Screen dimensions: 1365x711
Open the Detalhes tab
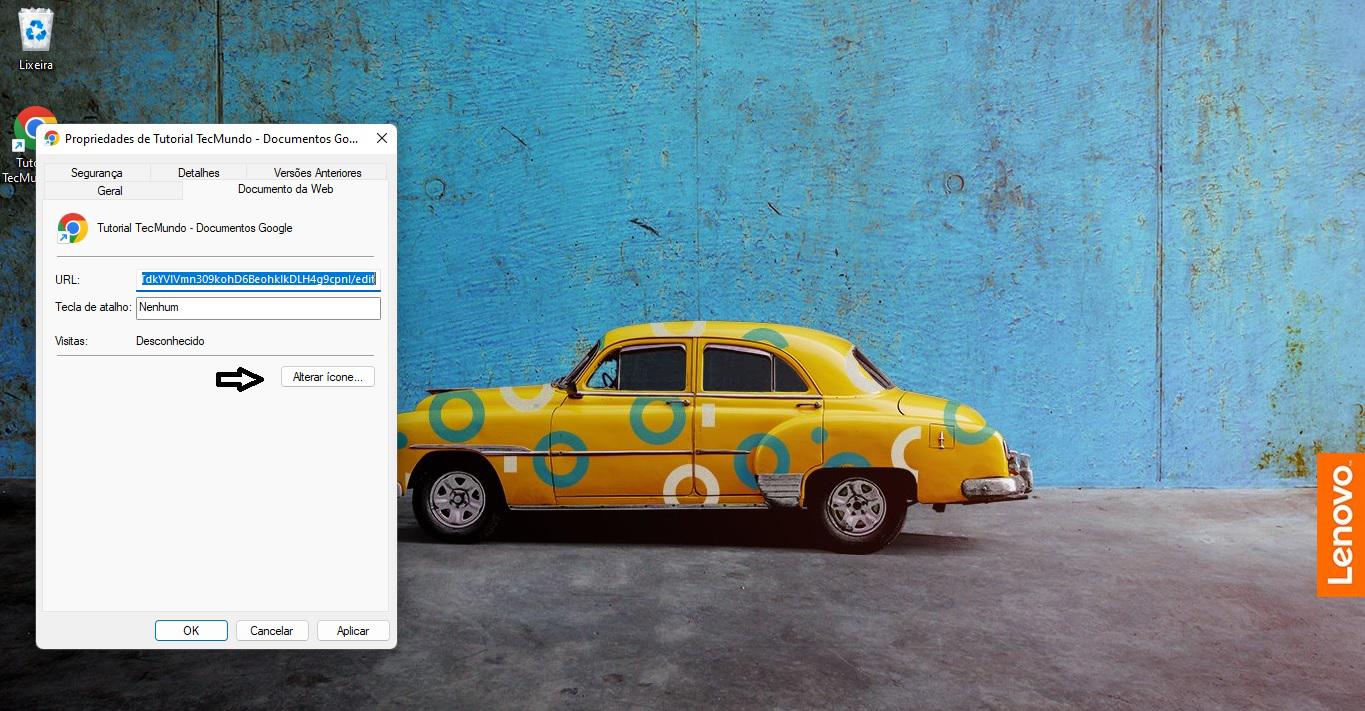198,173
